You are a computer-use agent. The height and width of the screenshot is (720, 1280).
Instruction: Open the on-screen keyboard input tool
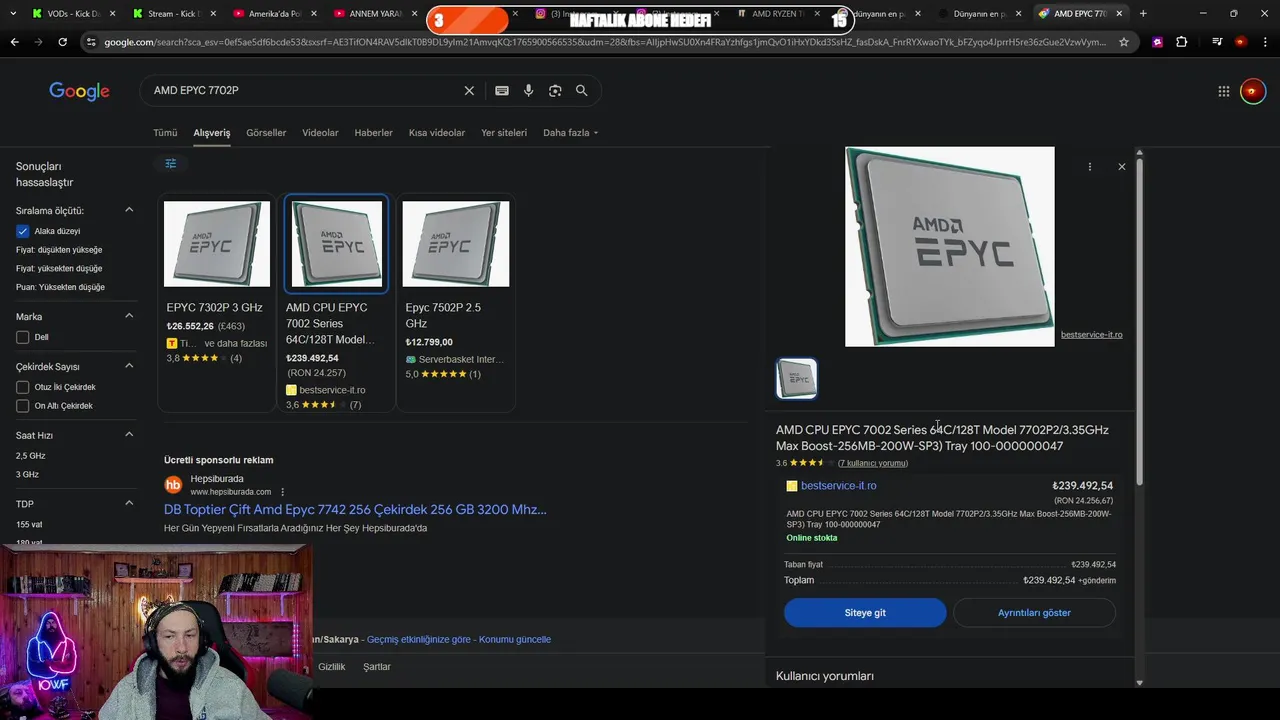(x=502, y=90)
